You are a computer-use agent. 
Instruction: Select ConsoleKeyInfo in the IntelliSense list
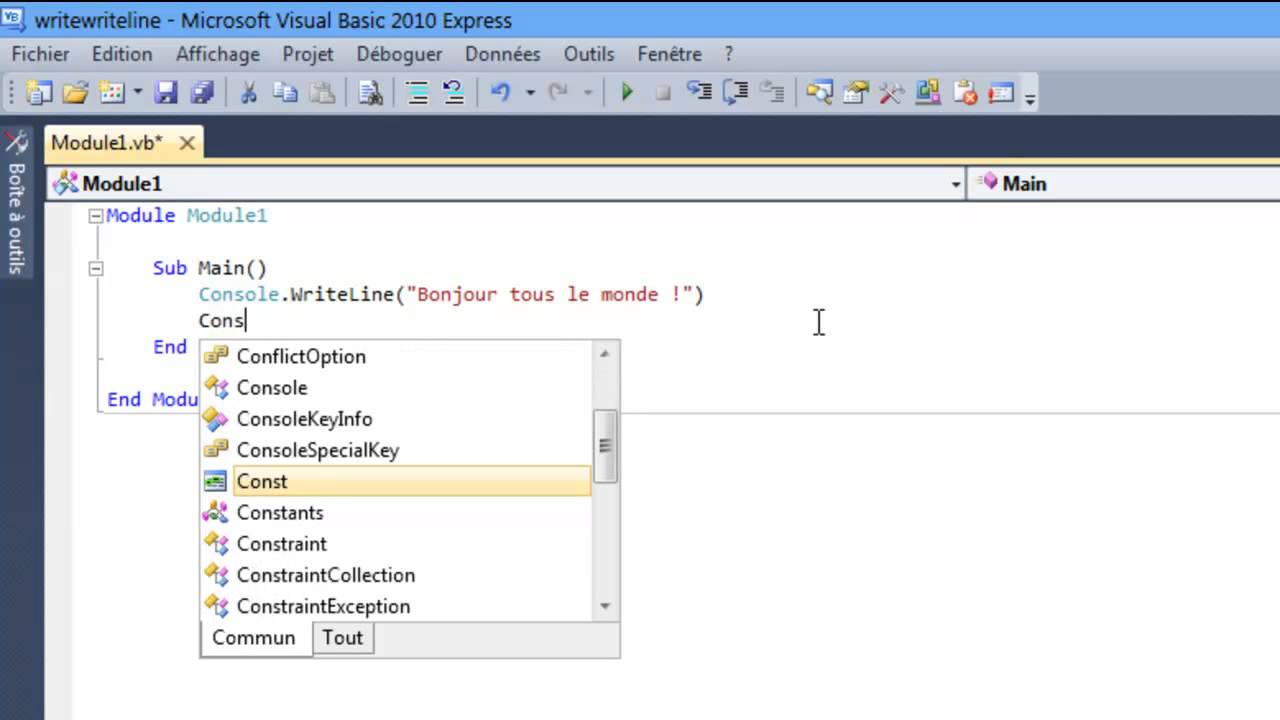coord(396,419)
